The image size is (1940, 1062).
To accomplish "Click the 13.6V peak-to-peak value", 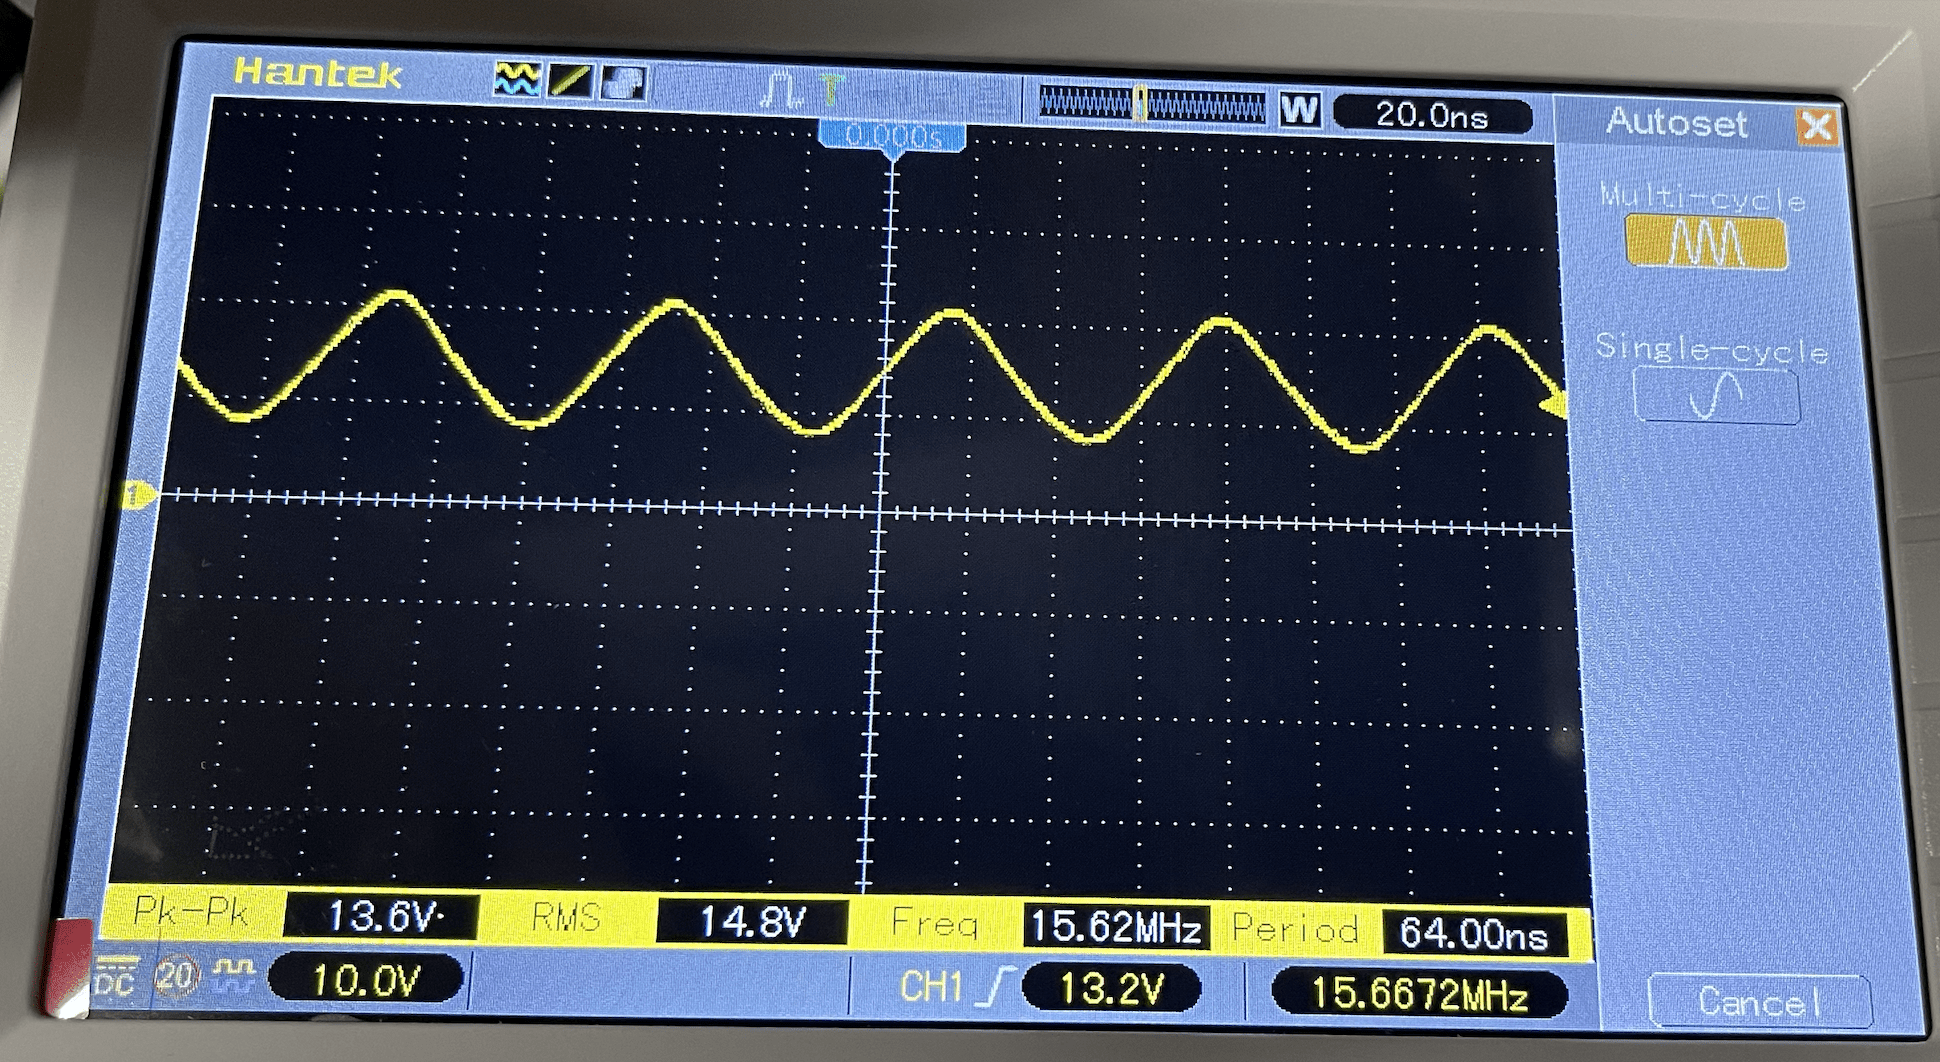I will pyautogui.click(x=381, y=916).
